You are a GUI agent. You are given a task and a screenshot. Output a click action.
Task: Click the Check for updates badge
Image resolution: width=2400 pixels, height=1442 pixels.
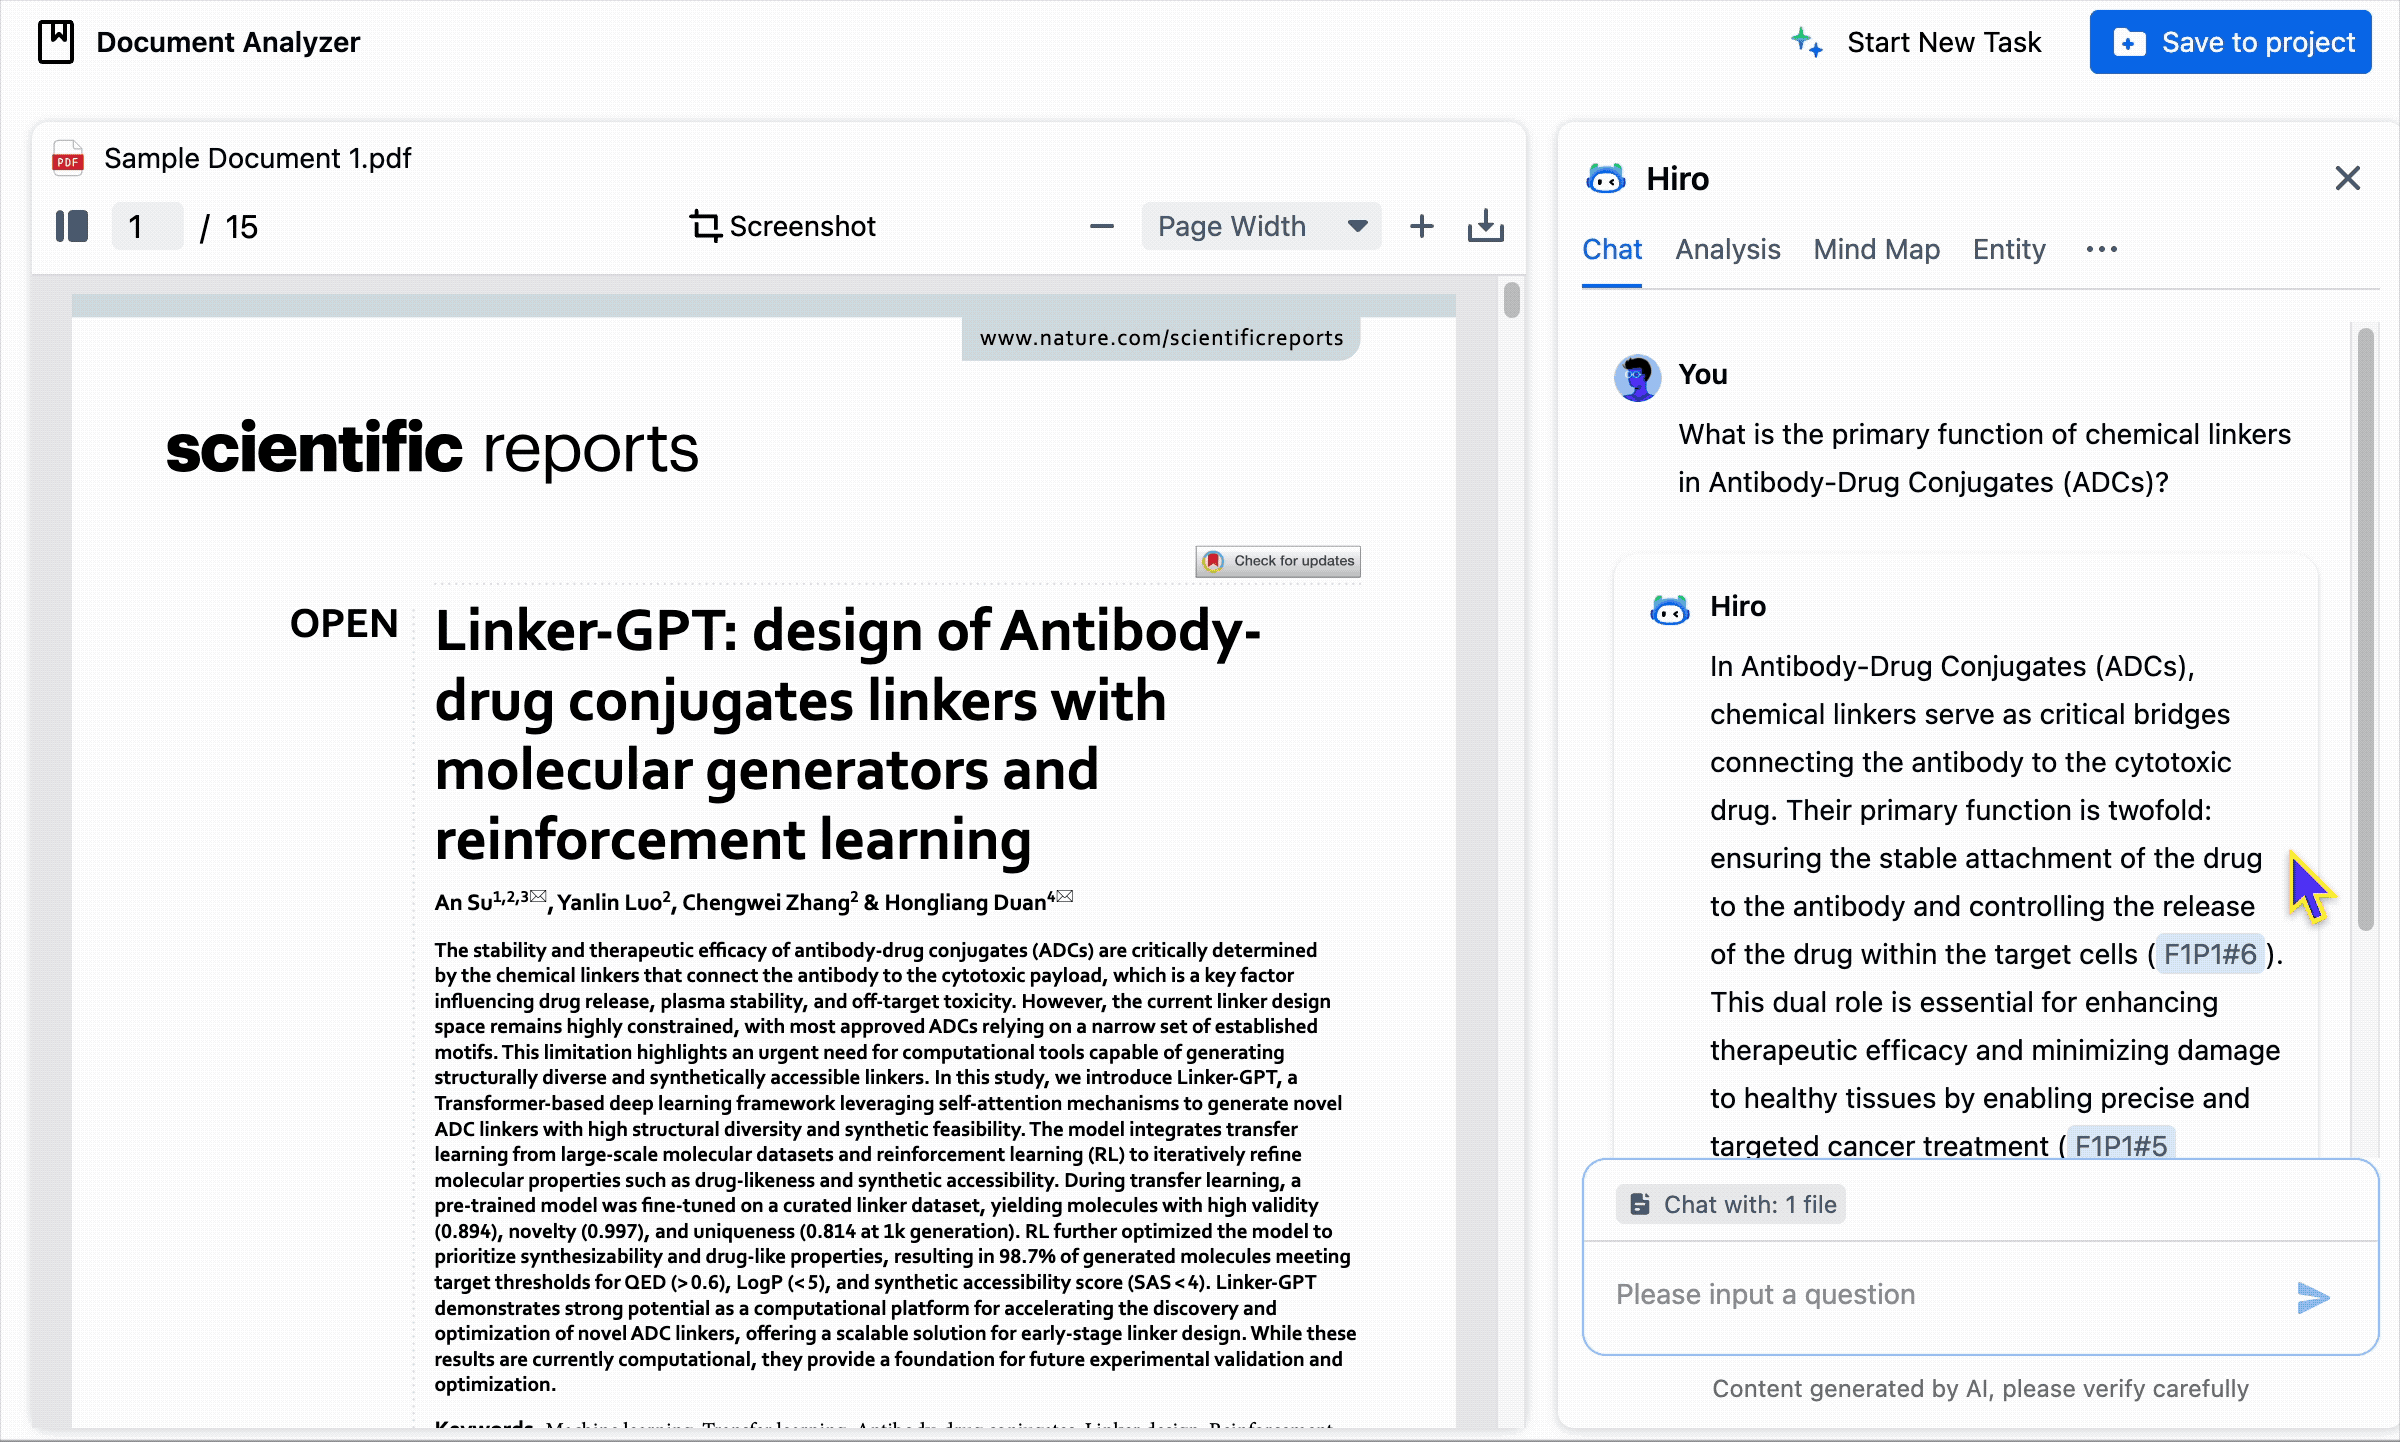pos(1278,561)
